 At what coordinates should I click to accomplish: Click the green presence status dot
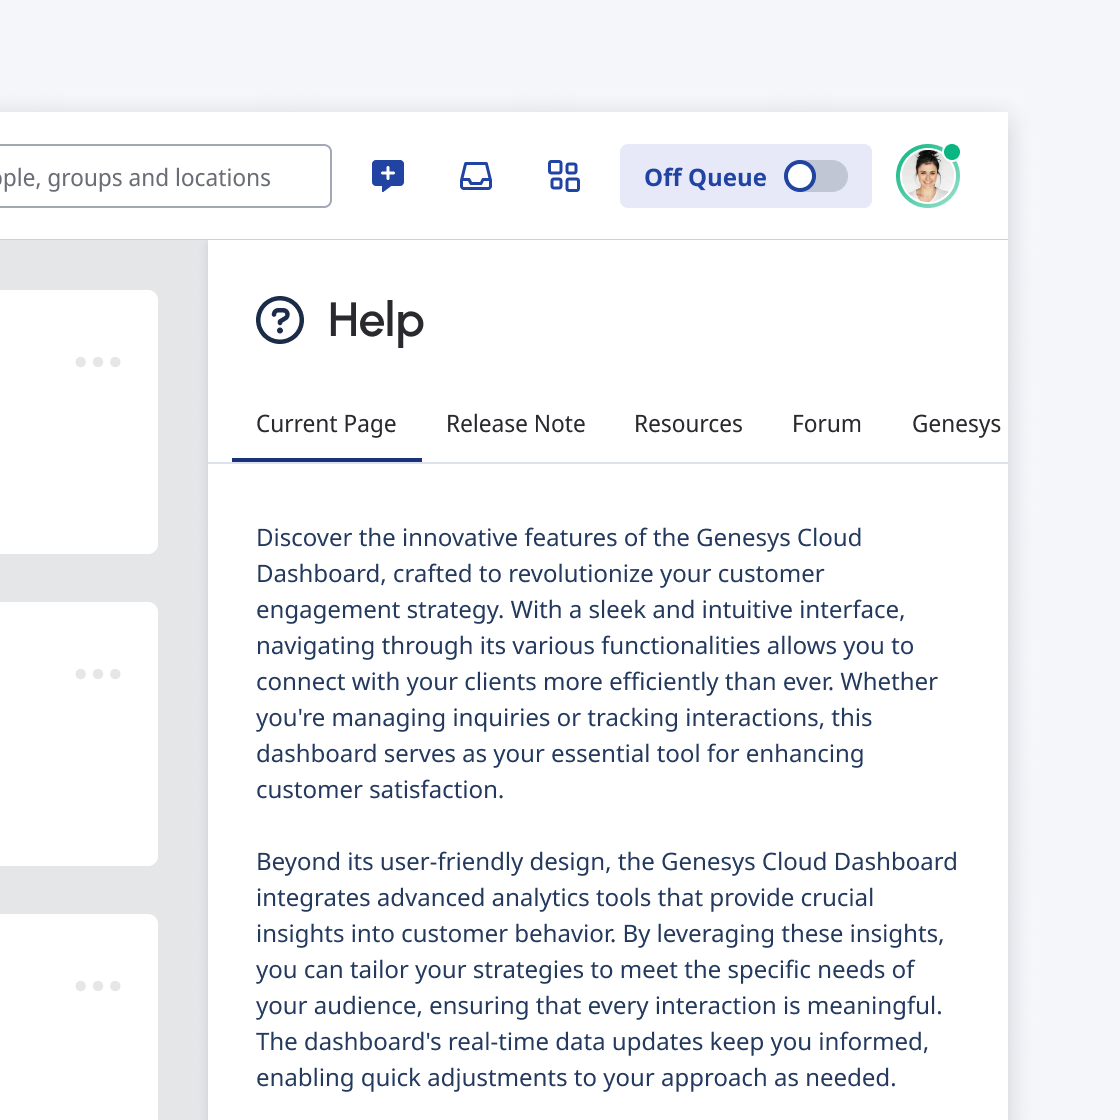point(952,152)
